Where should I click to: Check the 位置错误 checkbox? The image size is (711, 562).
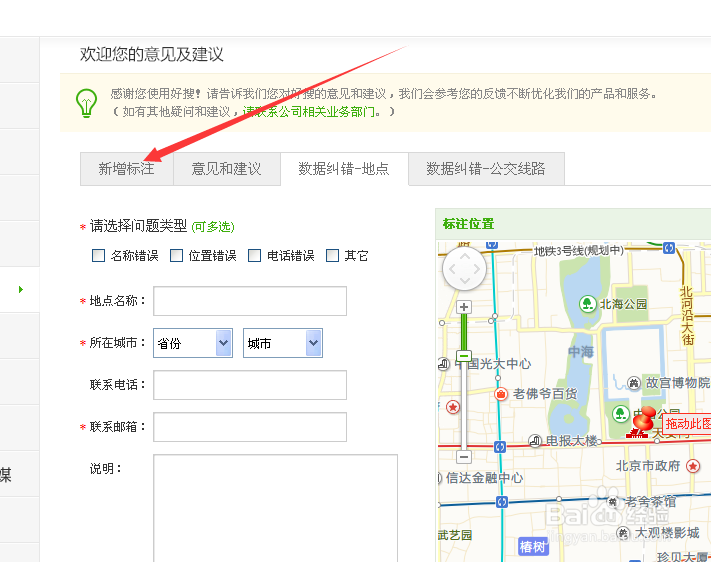coord(176,255)
